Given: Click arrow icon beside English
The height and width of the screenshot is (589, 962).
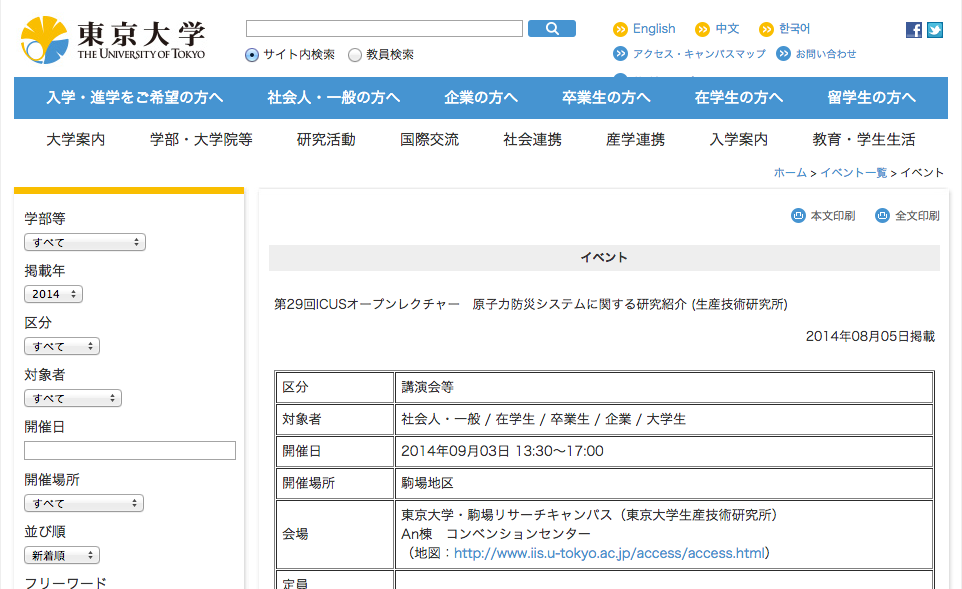Looking at the screenshot, I should tap(620, 30).
